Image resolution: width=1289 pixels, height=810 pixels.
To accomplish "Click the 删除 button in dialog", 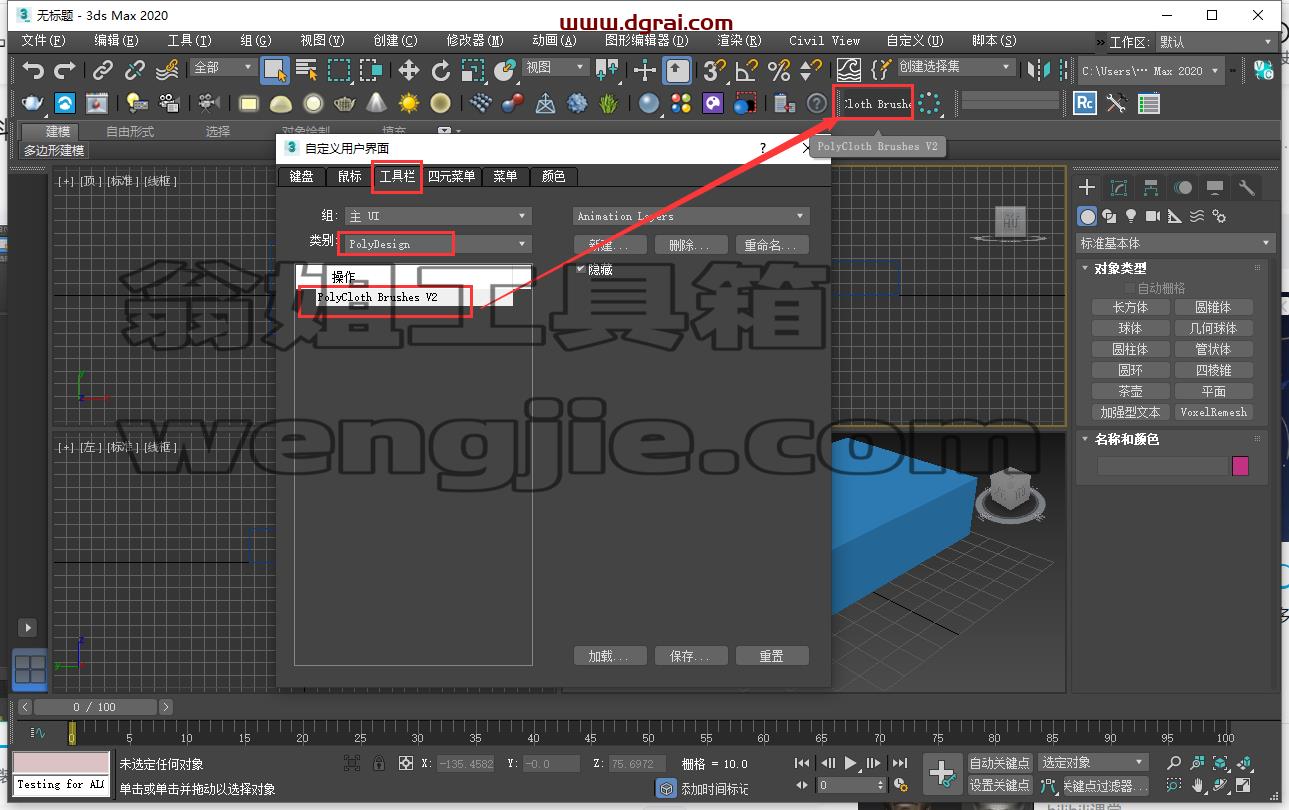I will 691,245.
